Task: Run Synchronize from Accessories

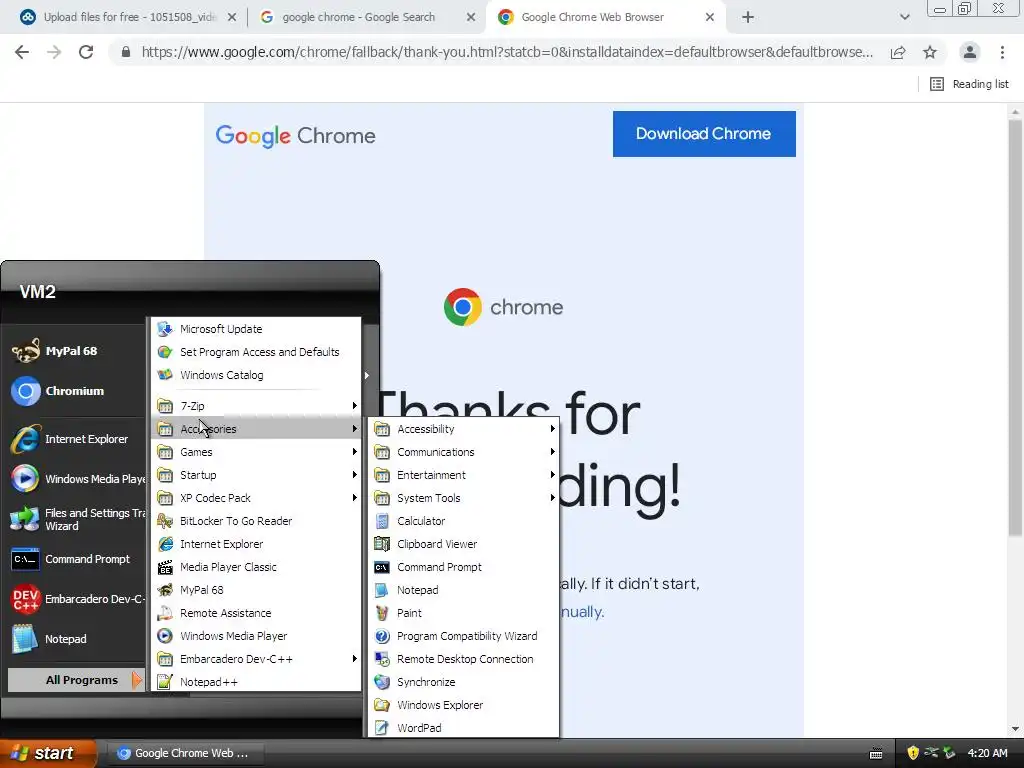Action: (x=464, y=682)
